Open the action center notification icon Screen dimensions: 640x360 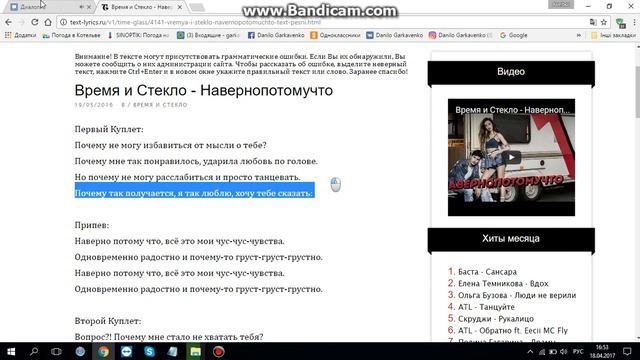click(x=627, y=351)
